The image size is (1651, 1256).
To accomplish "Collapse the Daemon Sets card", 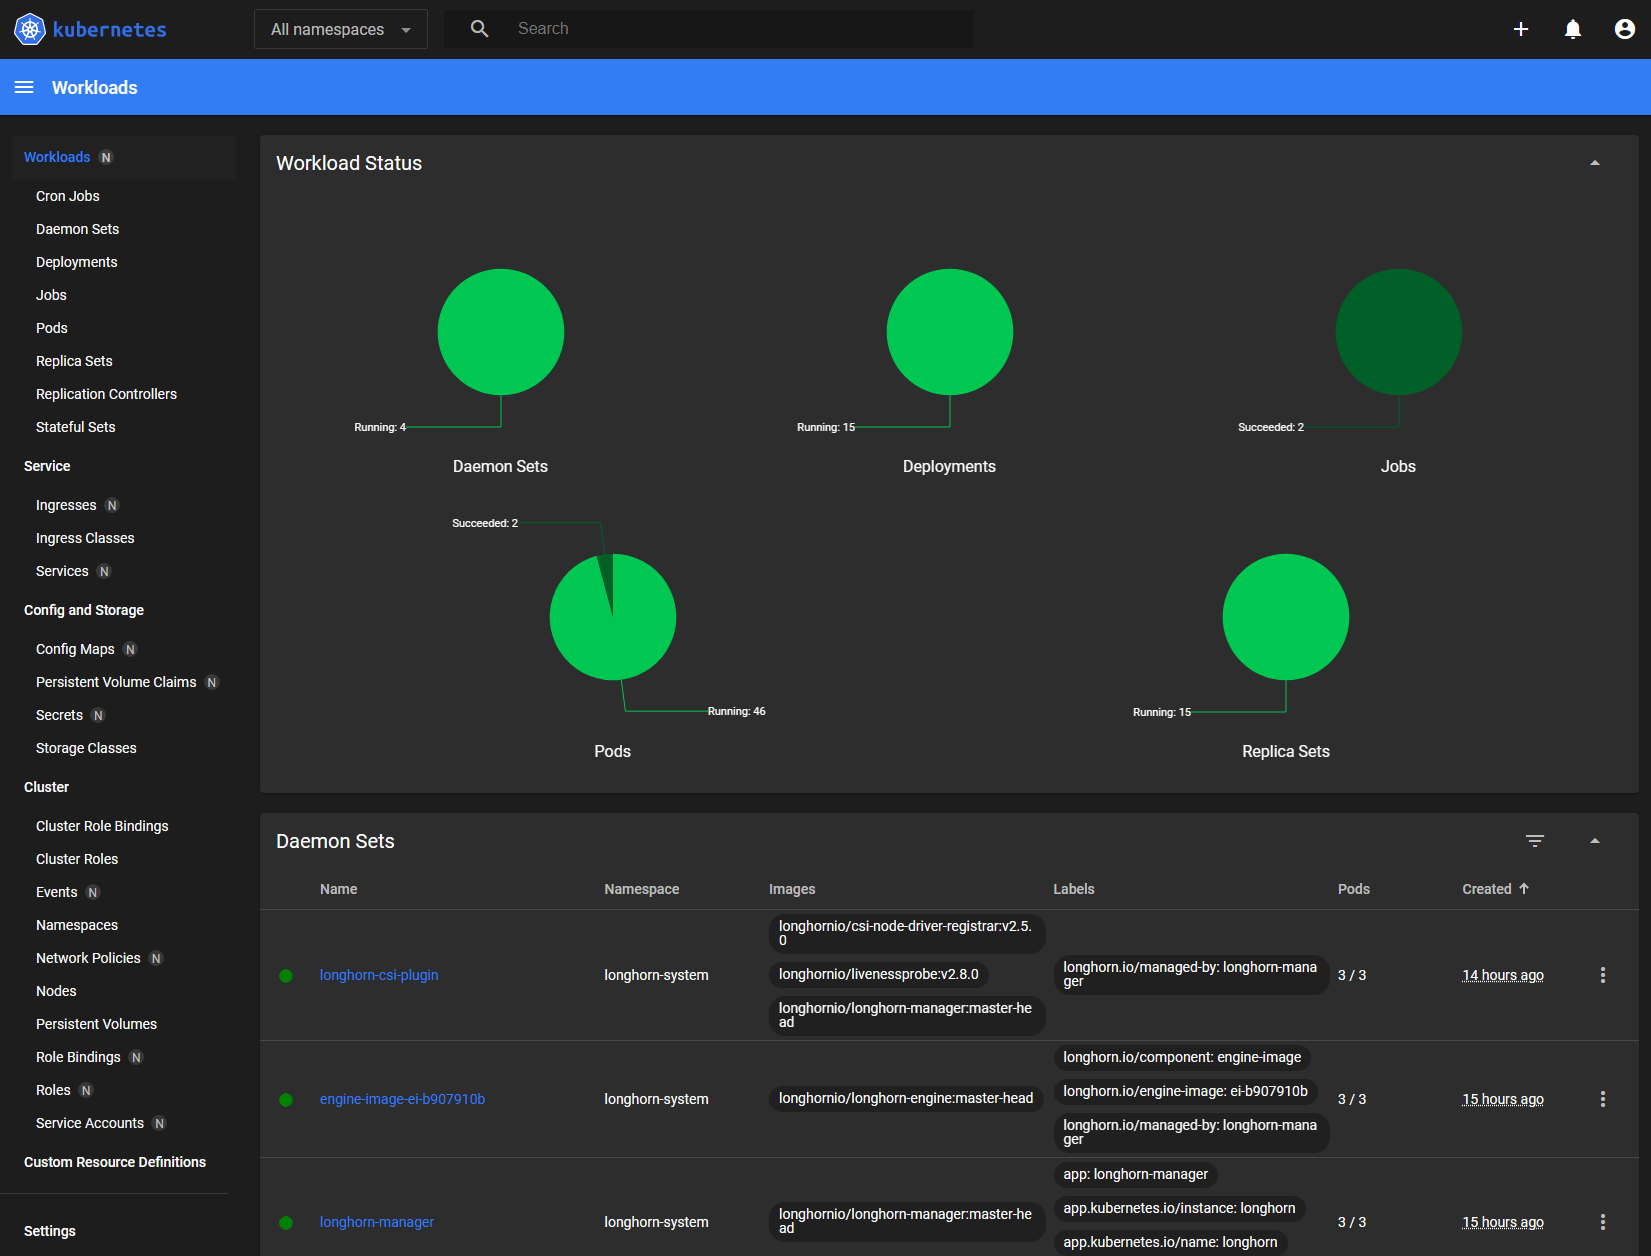I will [1594, 841].
